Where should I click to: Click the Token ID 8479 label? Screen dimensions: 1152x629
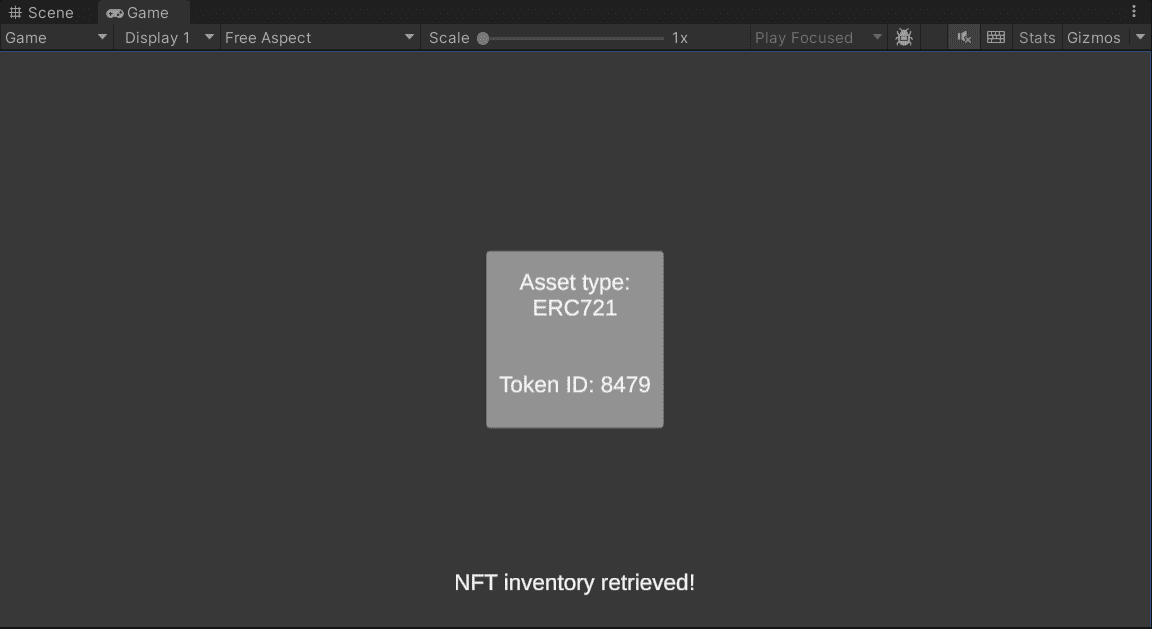574,384
